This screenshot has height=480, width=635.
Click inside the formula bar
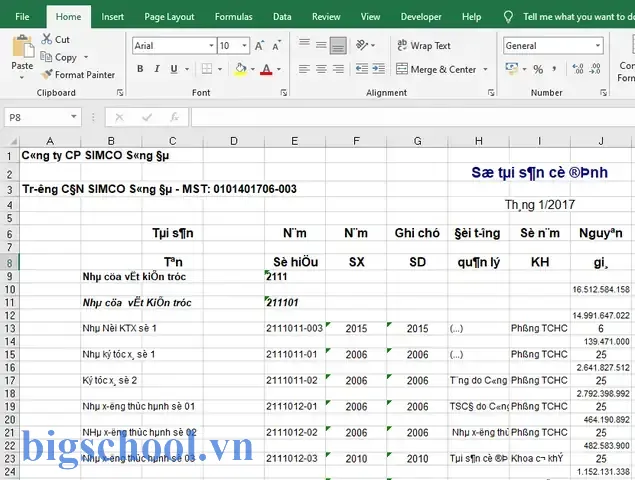413,117
